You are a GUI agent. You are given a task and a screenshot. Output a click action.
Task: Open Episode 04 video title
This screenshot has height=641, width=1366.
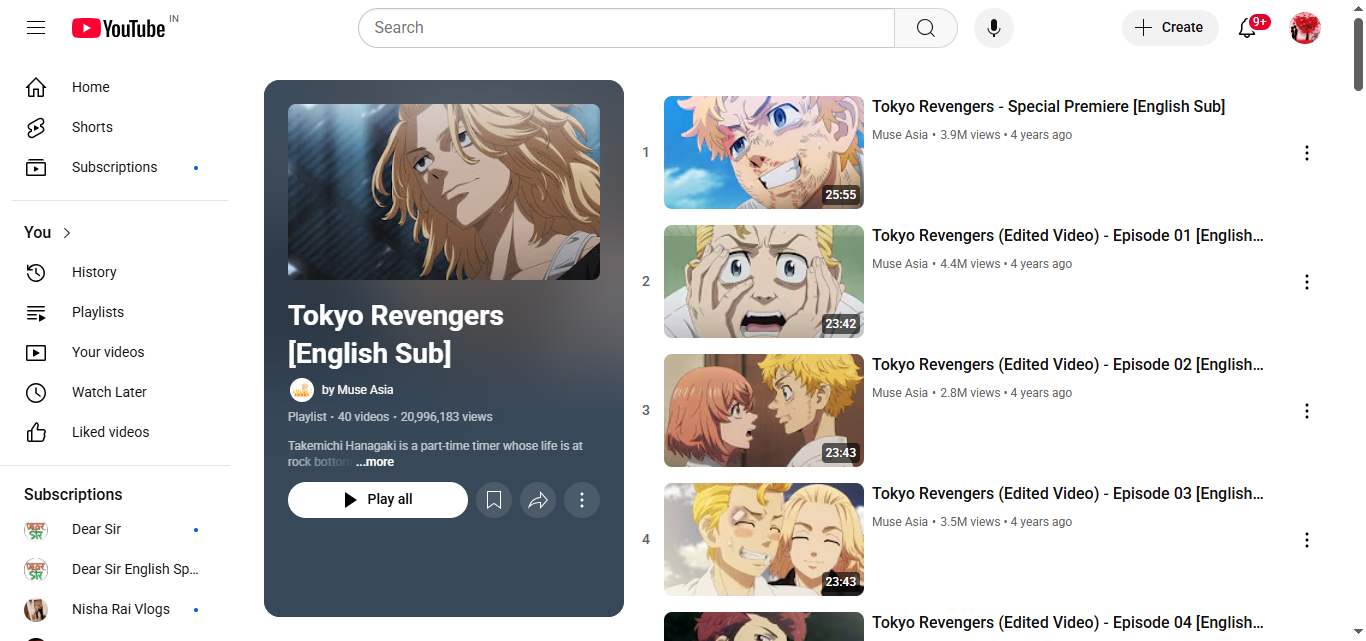(x=1068, y=622)
